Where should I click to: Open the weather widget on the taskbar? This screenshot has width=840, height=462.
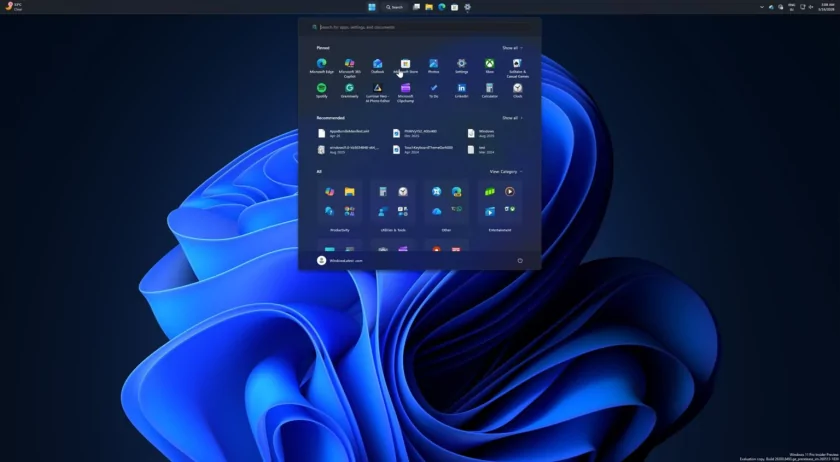coord(13,7)
